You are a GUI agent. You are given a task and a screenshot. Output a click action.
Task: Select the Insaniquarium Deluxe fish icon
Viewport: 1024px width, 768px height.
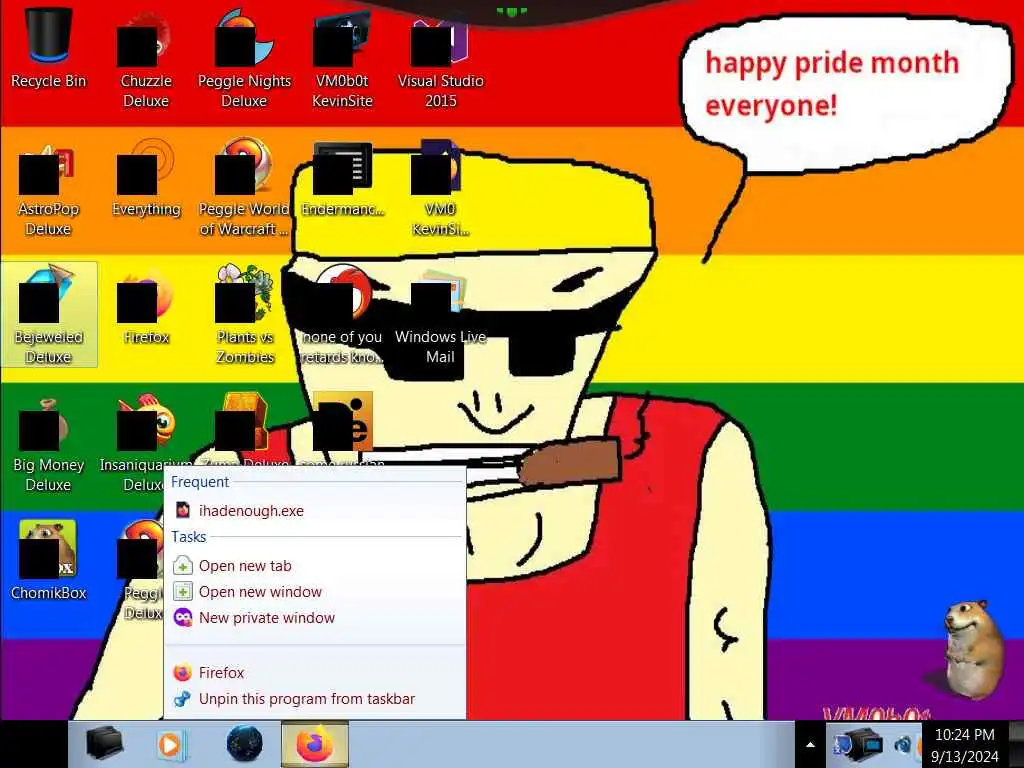pos(145,421)
